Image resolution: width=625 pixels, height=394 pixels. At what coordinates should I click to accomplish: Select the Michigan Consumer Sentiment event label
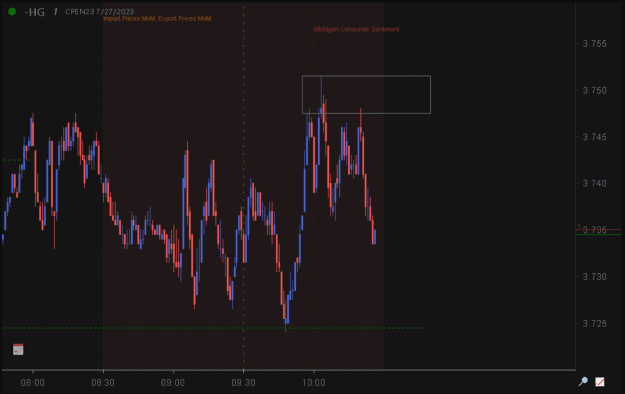pos(356,29)
